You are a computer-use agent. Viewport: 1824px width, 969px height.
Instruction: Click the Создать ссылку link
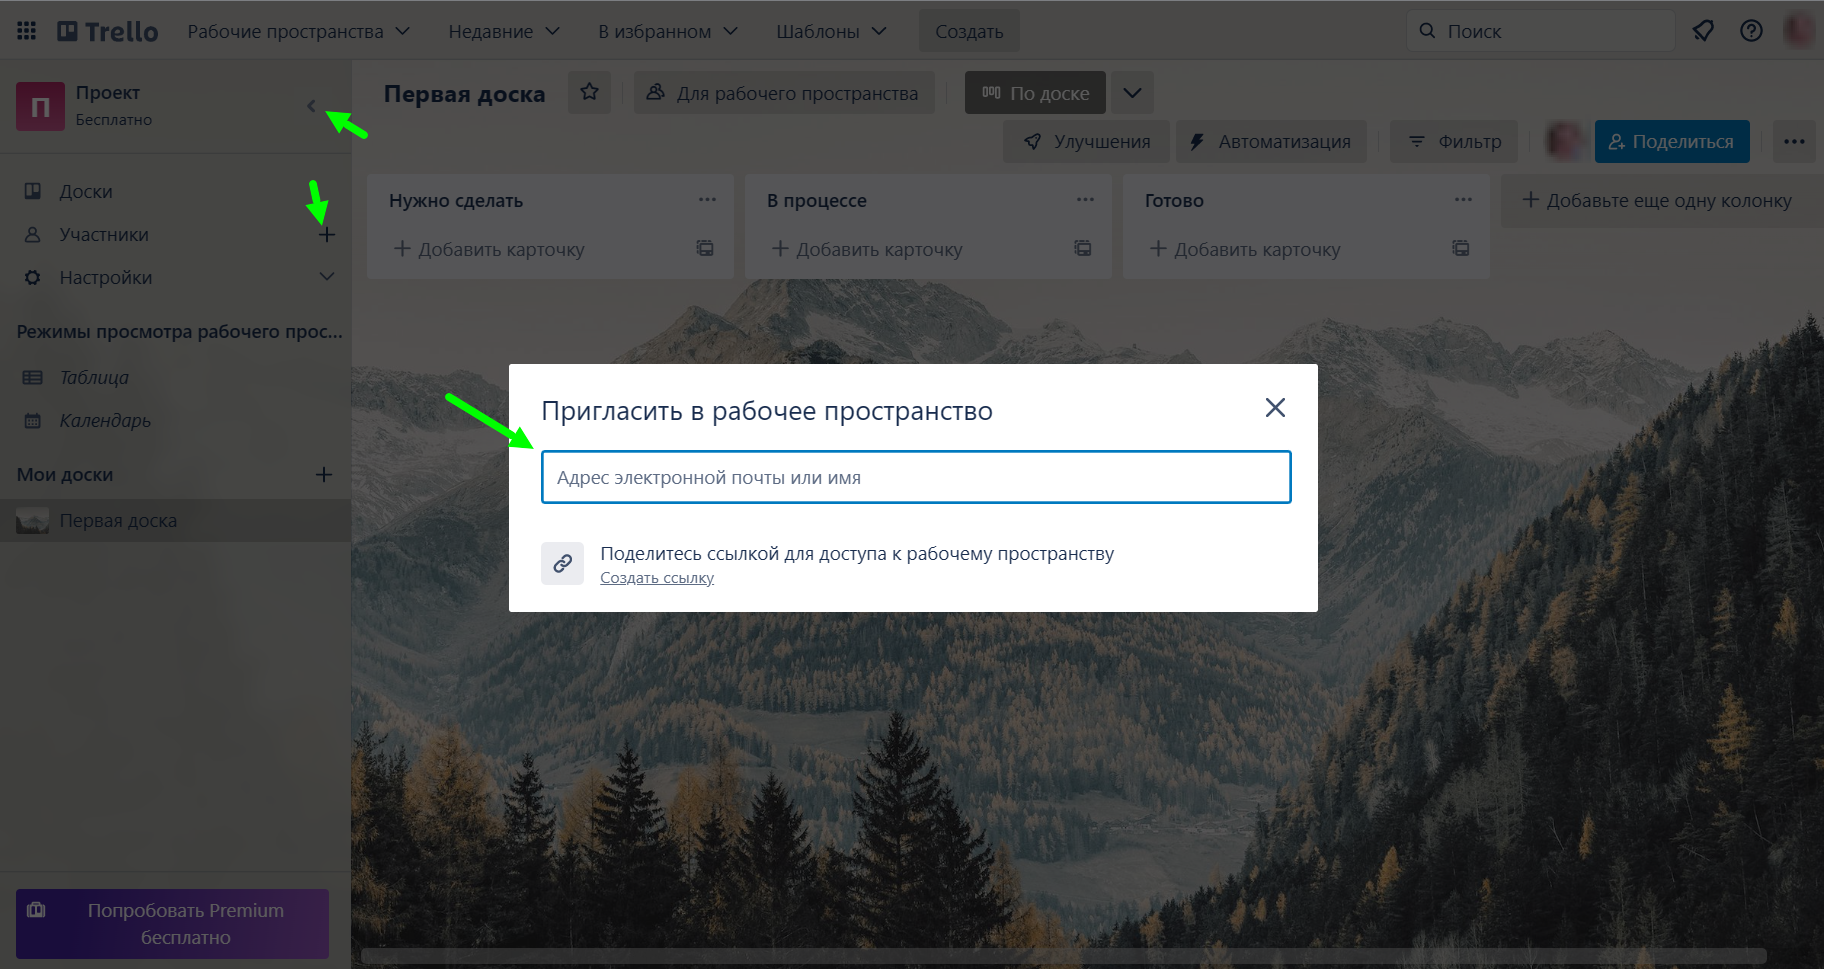click(x=657, y=578)
